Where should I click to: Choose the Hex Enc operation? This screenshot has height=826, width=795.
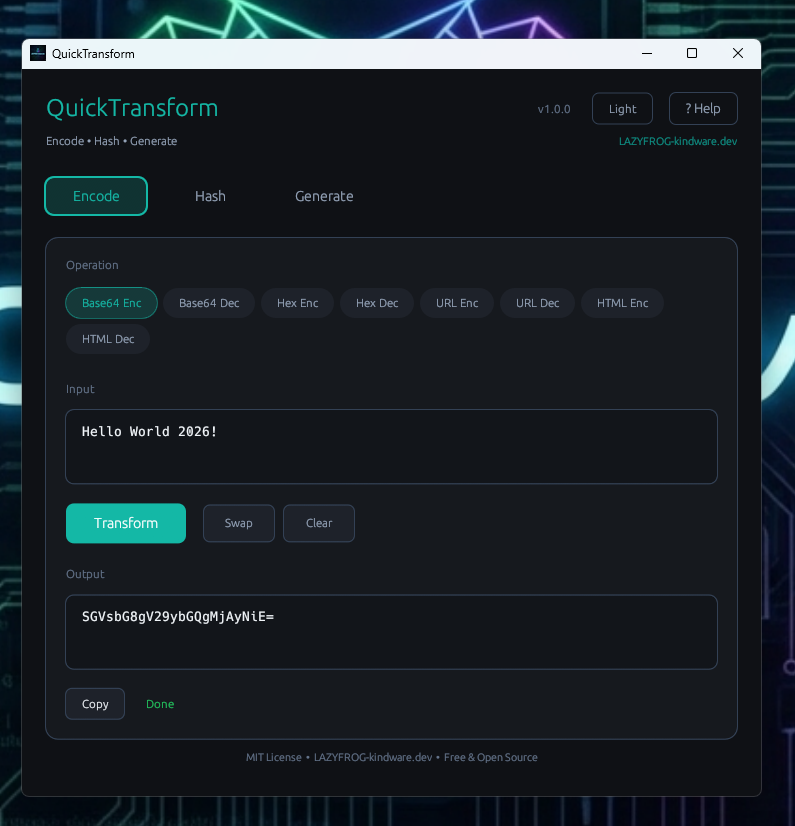(x=298, y=303)
